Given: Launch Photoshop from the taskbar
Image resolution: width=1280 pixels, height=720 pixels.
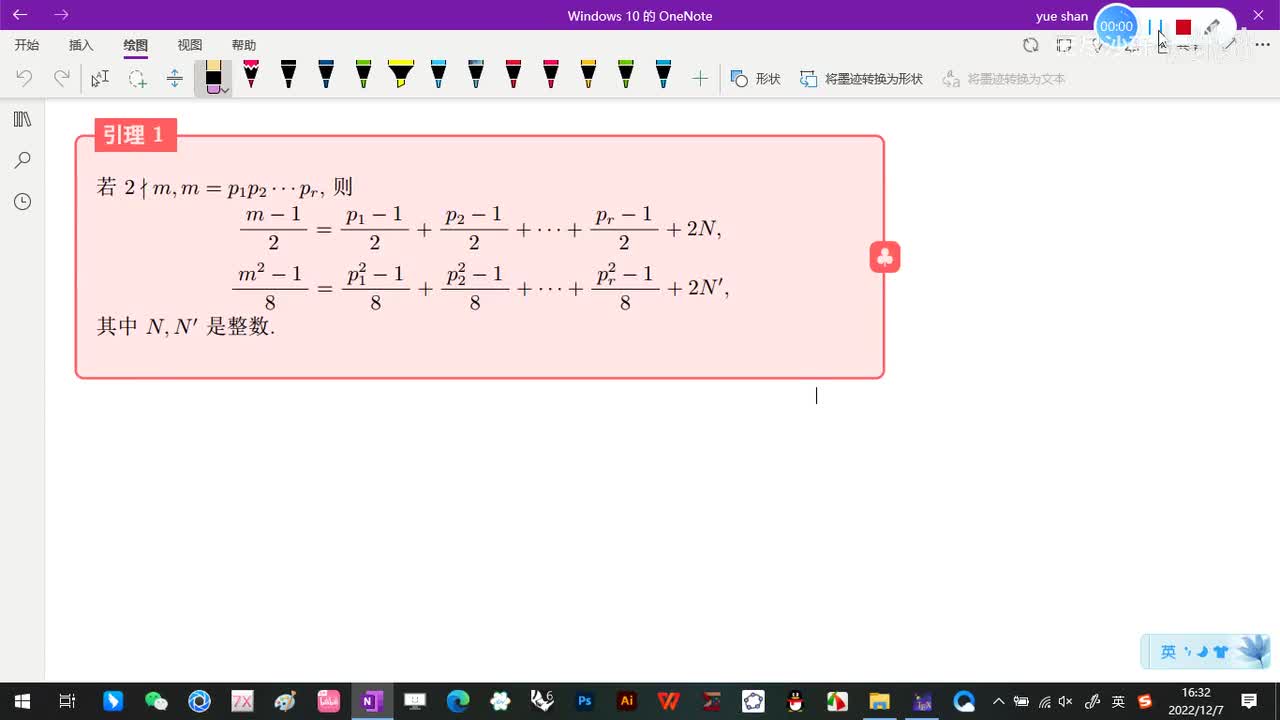Looking at the screenshot, I should pyautogui.click(x=585, y=701).
